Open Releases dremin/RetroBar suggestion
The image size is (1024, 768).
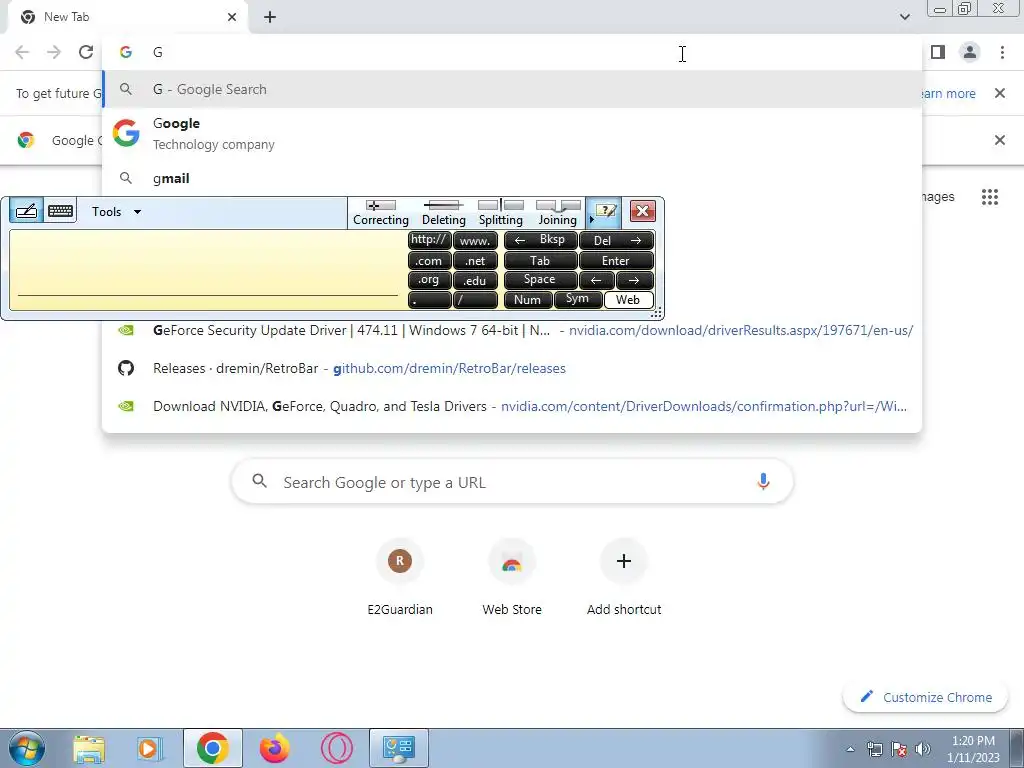coord(512,368)
